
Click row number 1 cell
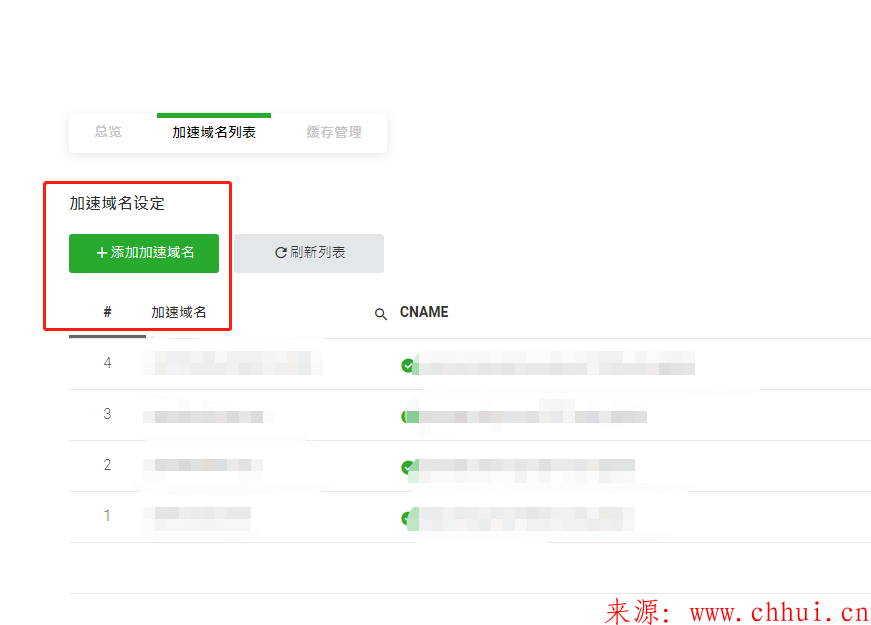(107, 516)
